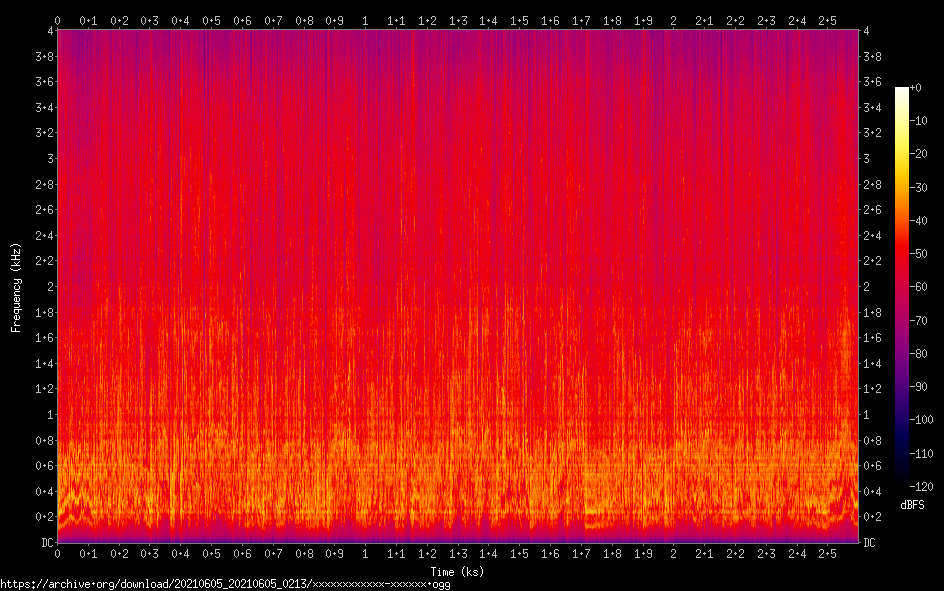Click '0·4' tick on the bottom time axis
944x591 pixels.
tap(180, 554)
